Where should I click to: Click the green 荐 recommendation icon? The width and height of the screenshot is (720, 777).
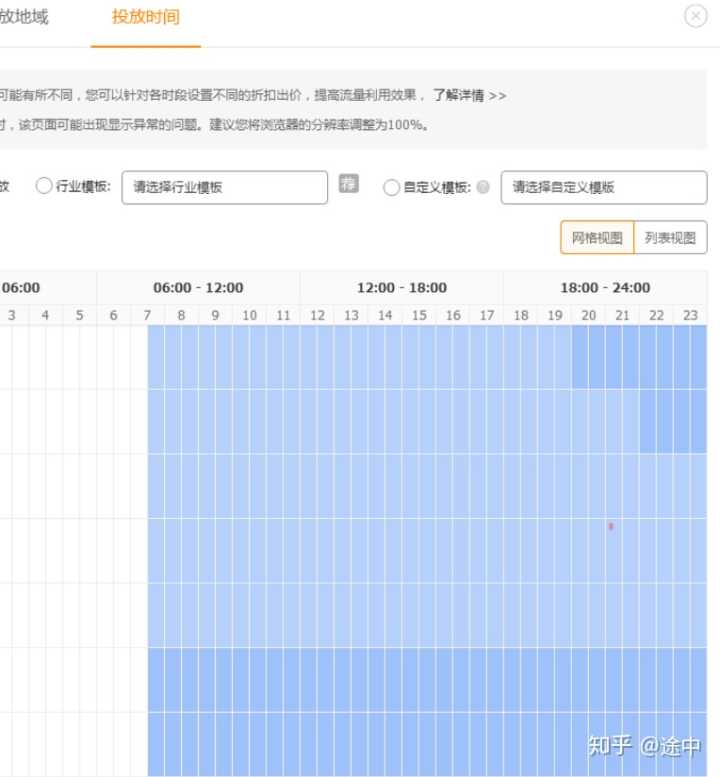point(348,184)
